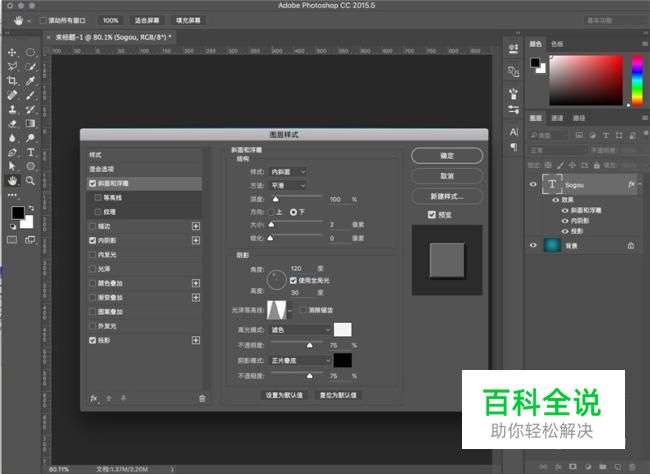Uncheck the 投影 drop shadow checkbox
The width and height of the screenshot is (650, 474).
[92, 340]
